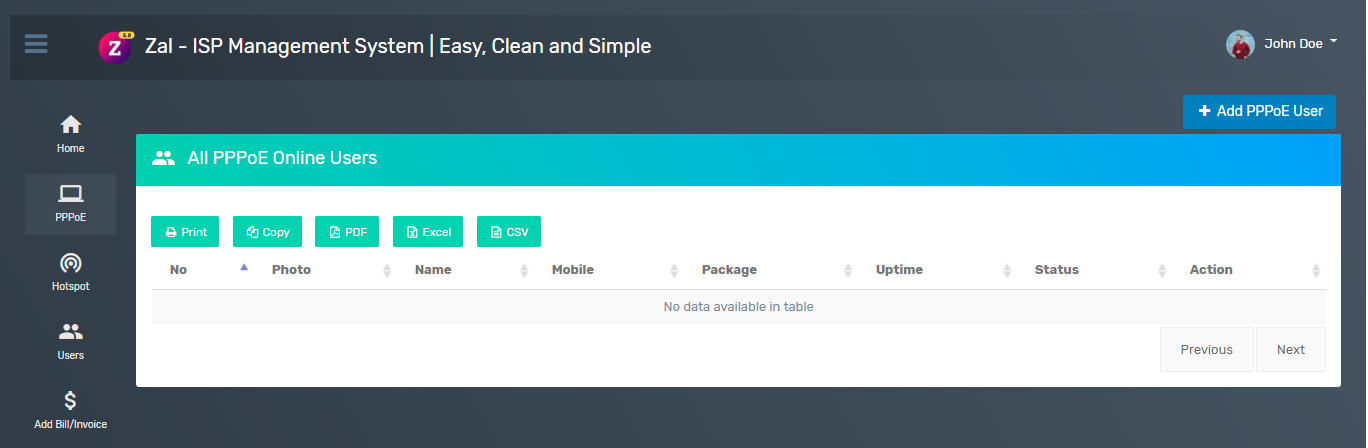Sort table by Mobile column
This screenshot has height=448, width=1368.
pos(609,270)
